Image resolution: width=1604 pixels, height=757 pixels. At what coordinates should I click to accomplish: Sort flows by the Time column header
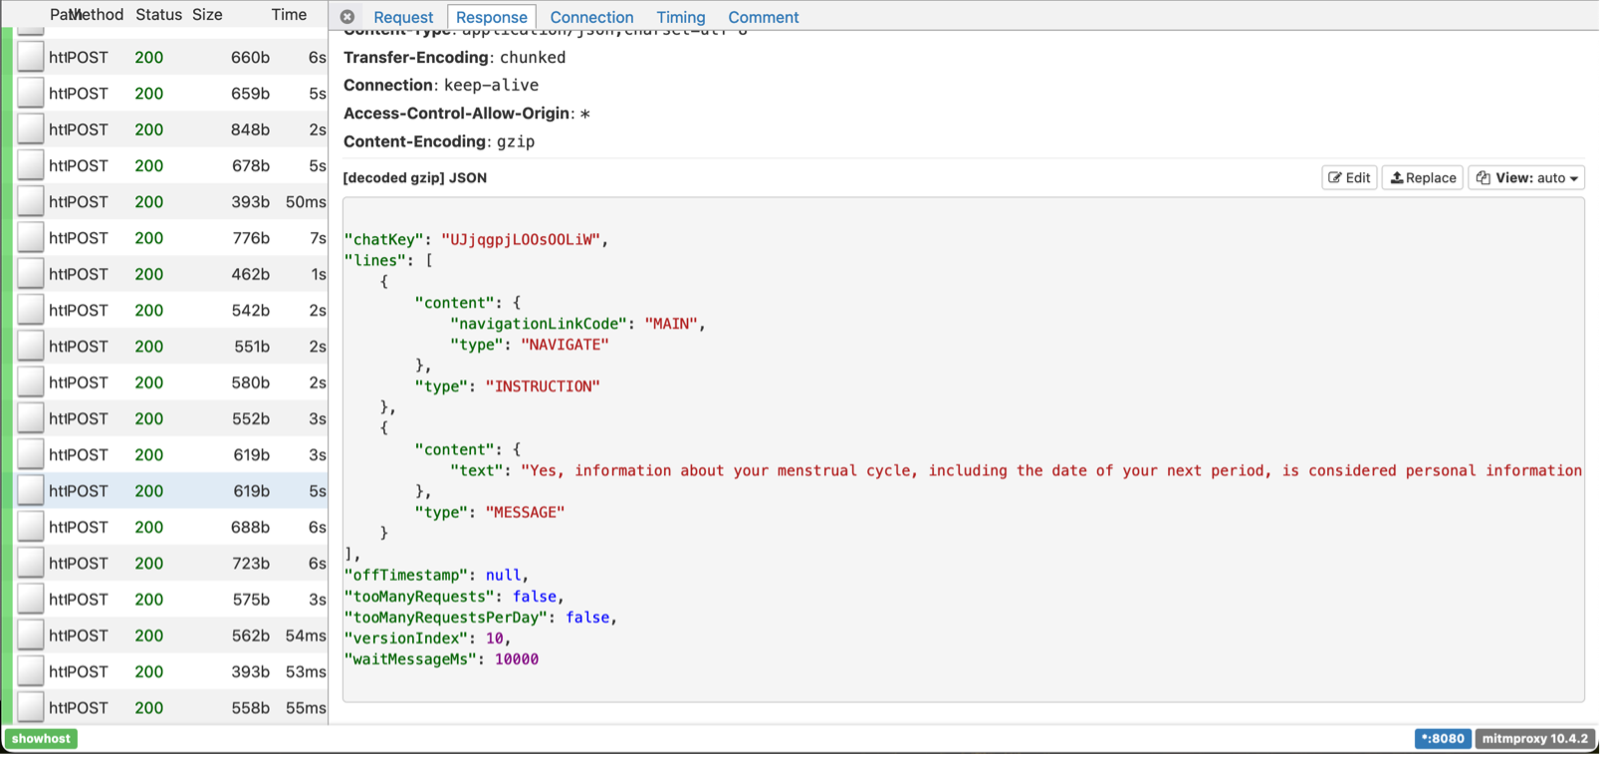tap(289, 15)
